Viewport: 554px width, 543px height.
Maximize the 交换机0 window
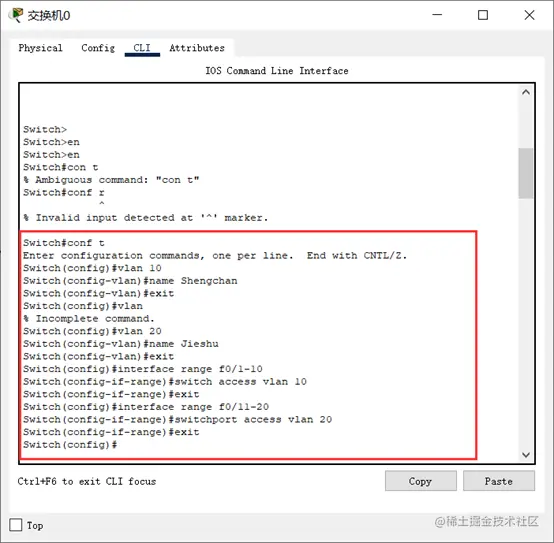tap(483, 15)
